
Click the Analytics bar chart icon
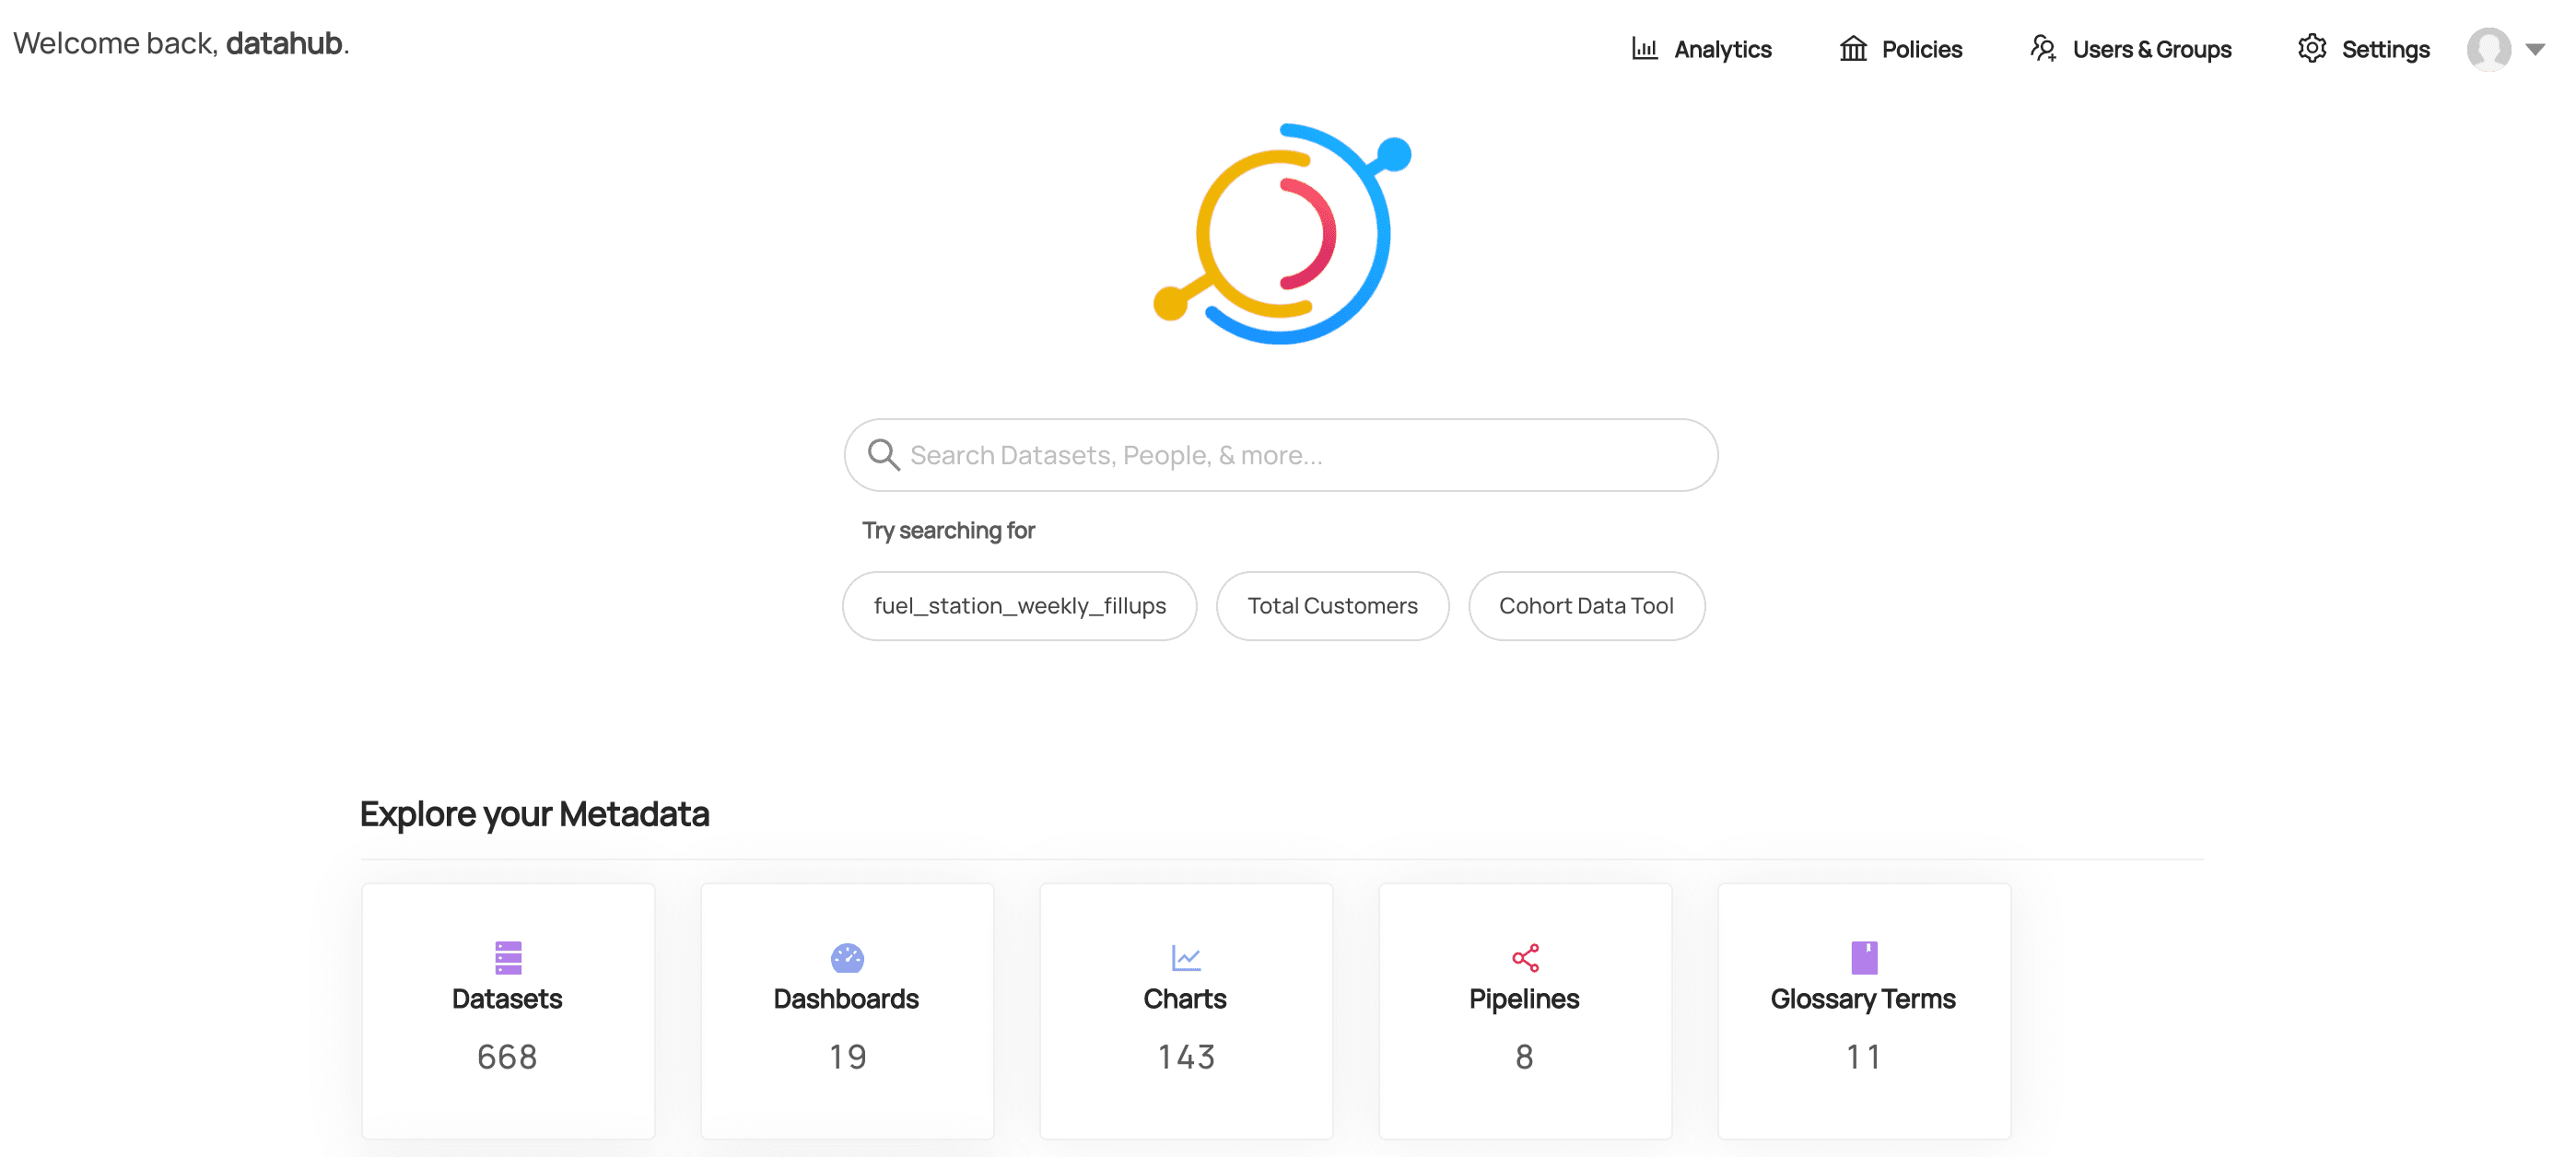[x=1645, y=48]
